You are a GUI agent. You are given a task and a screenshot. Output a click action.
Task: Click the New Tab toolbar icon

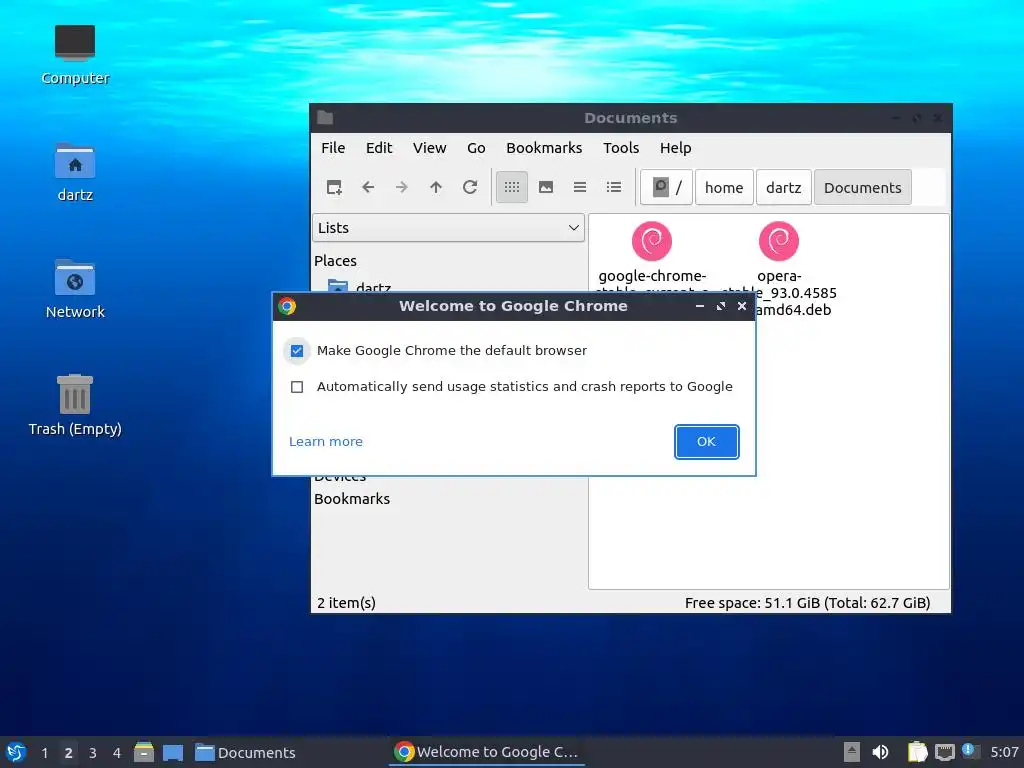(334, 187)
